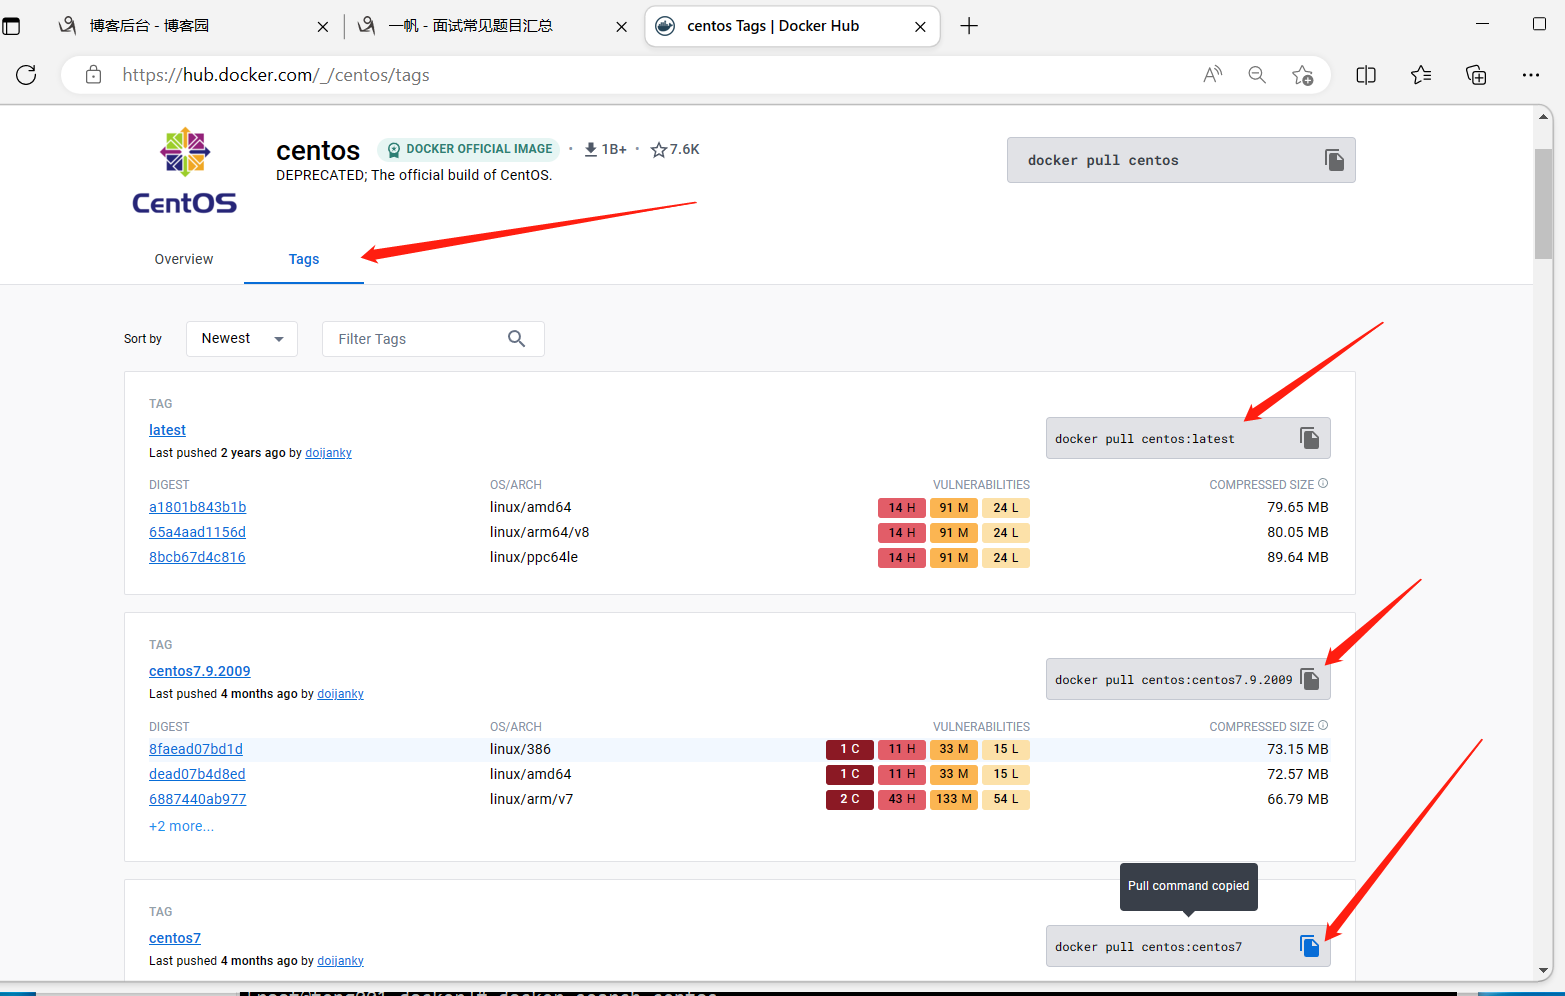Open digest 8bcb67d4c816
Image resolution: width=1565 pixels, height=996 pixels.
[x=197, y=557]
